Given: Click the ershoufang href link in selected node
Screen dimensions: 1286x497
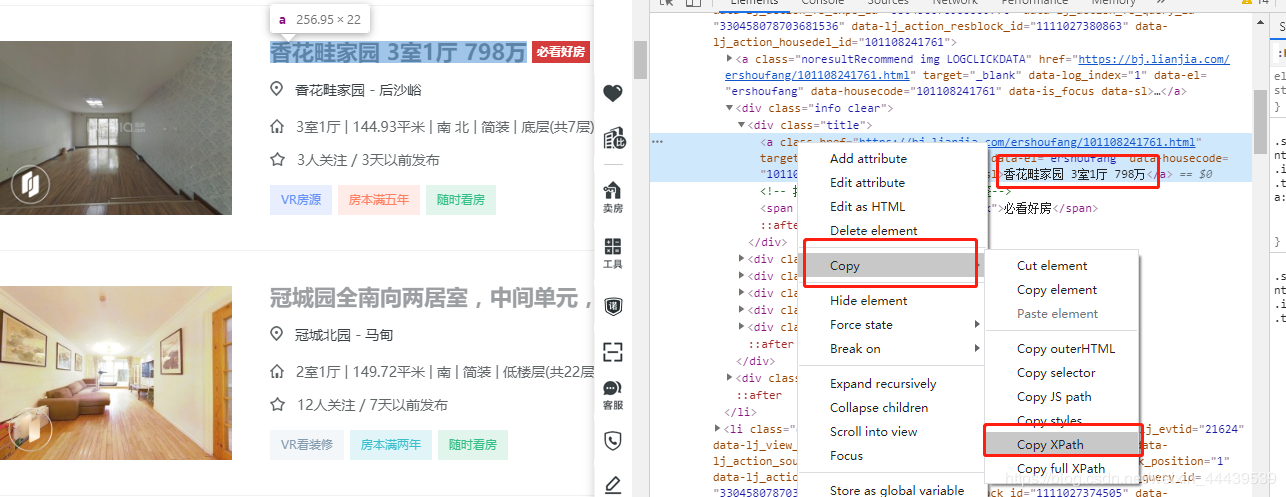Looking at the screenshot, I should tap(1029, 142).
